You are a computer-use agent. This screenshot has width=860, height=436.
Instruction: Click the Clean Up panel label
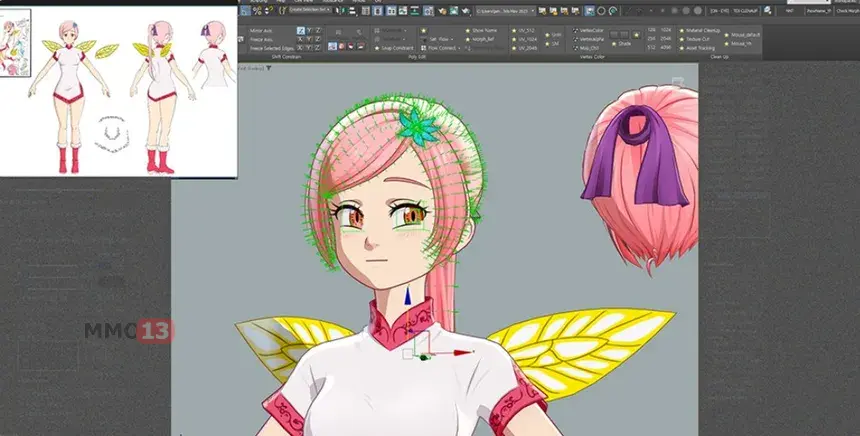tap(719, 56)
